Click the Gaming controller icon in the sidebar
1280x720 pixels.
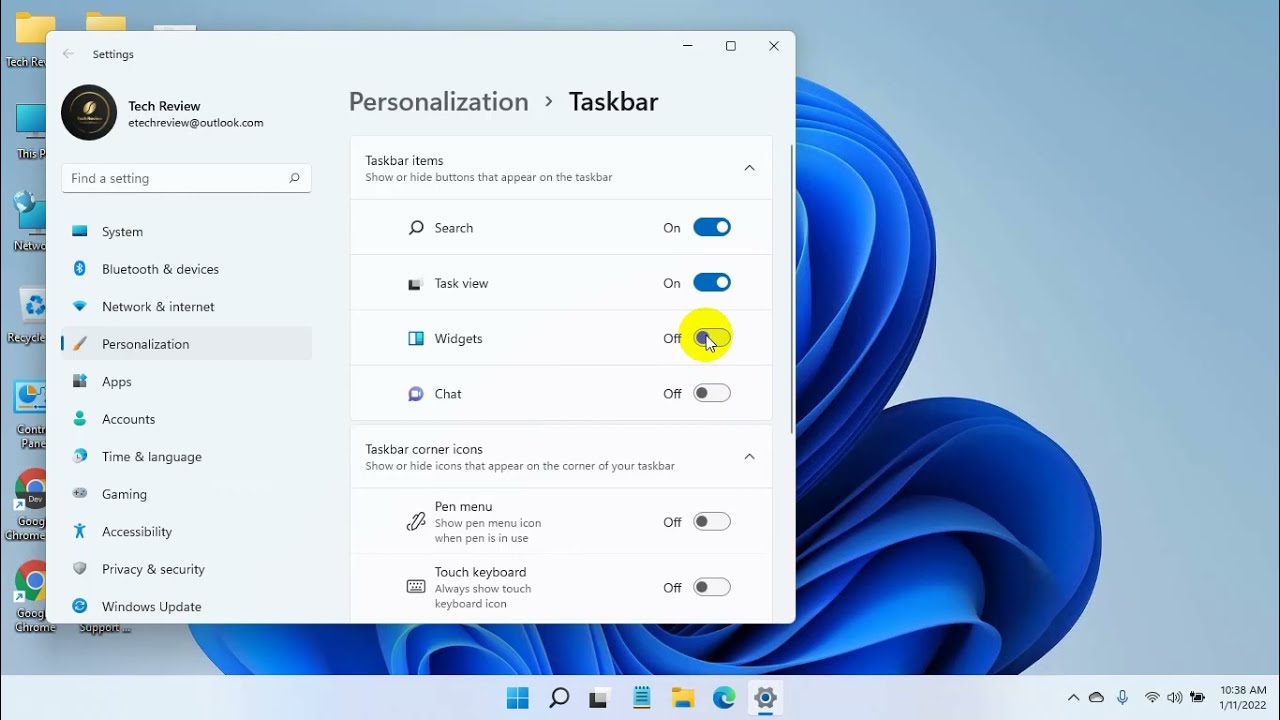80,494
